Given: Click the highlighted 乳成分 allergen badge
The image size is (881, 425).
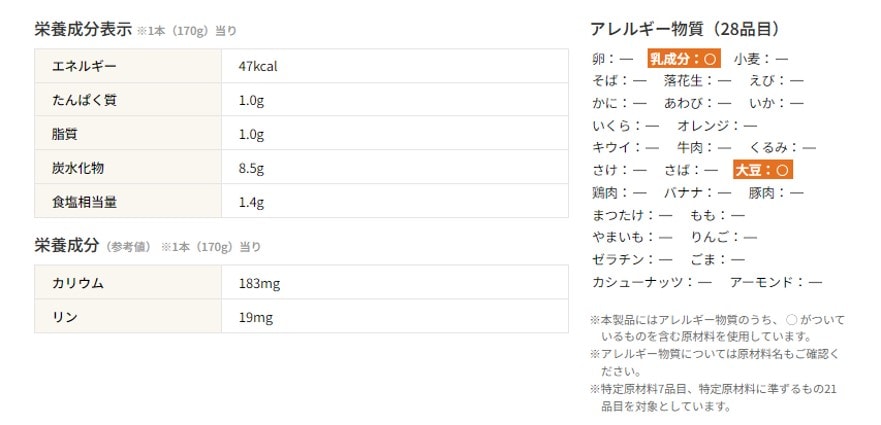Looking at the screenshot, I should click(x=683, y=59).
